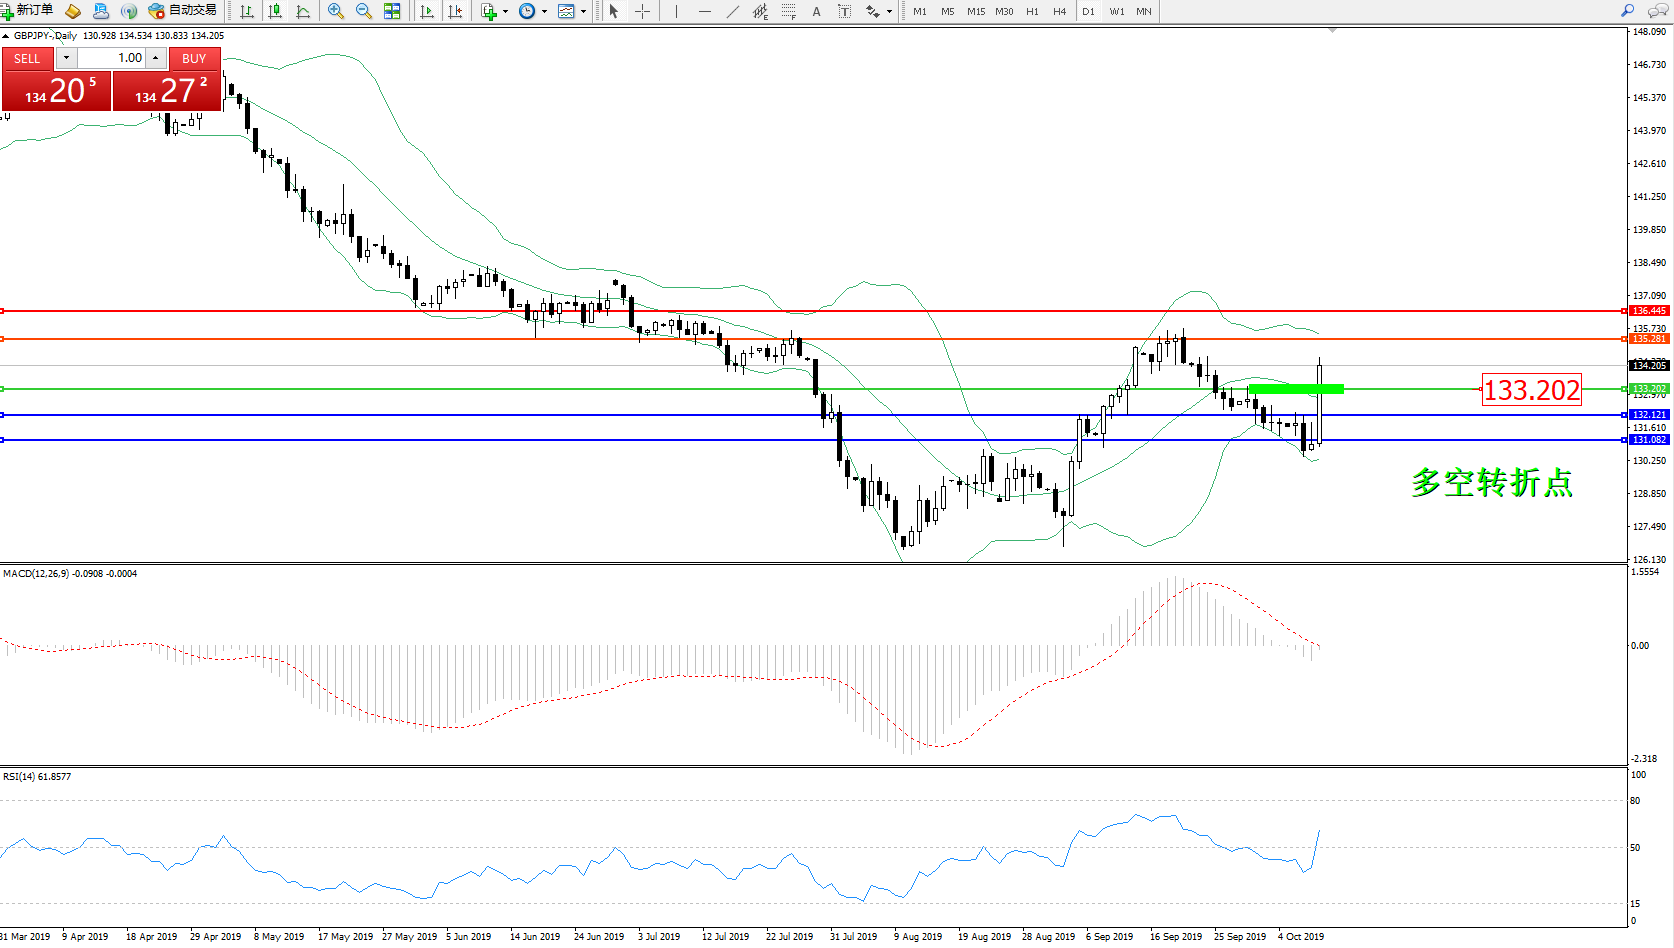Viewport: 1674px width, 948px height.
Task: Toggle the chart shift button
Action: click(455, 11)
